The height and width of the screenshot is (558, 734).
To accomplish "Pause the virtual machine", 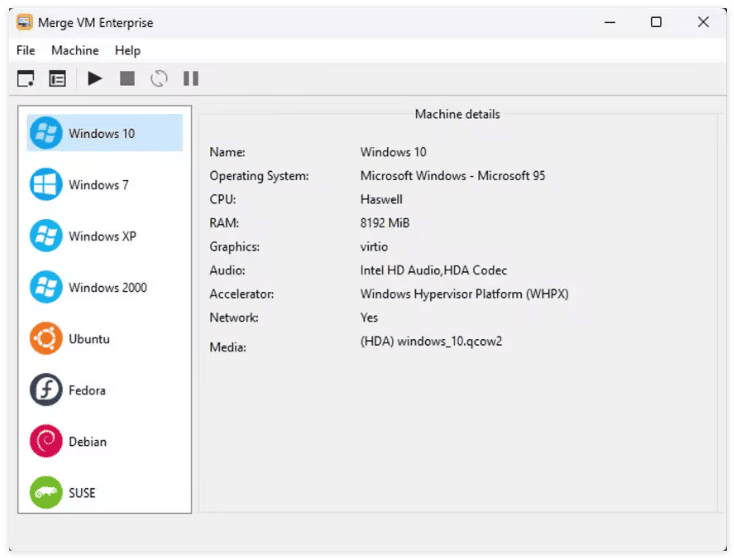I will pos(191,78).
